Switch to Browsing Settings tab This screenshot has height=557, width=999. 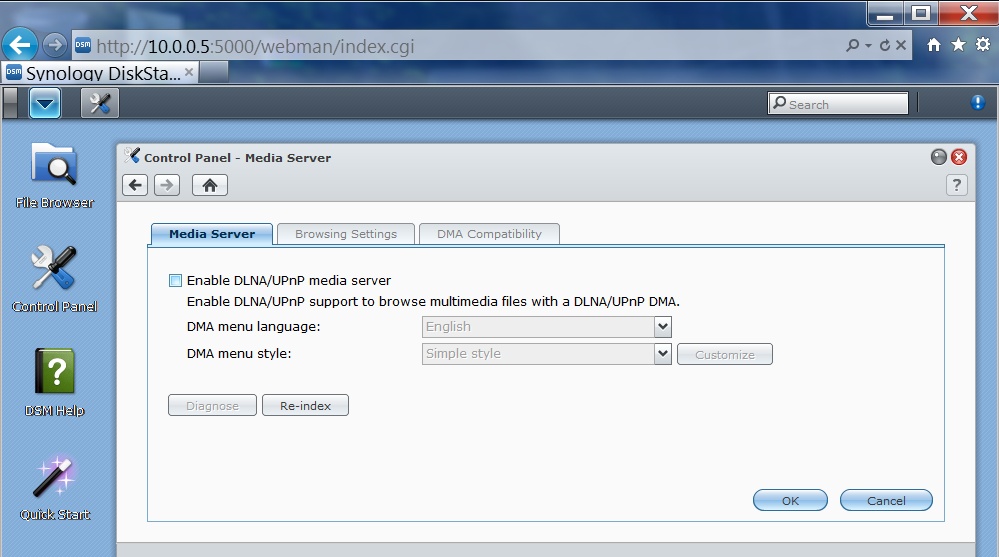tap(346, 234)
